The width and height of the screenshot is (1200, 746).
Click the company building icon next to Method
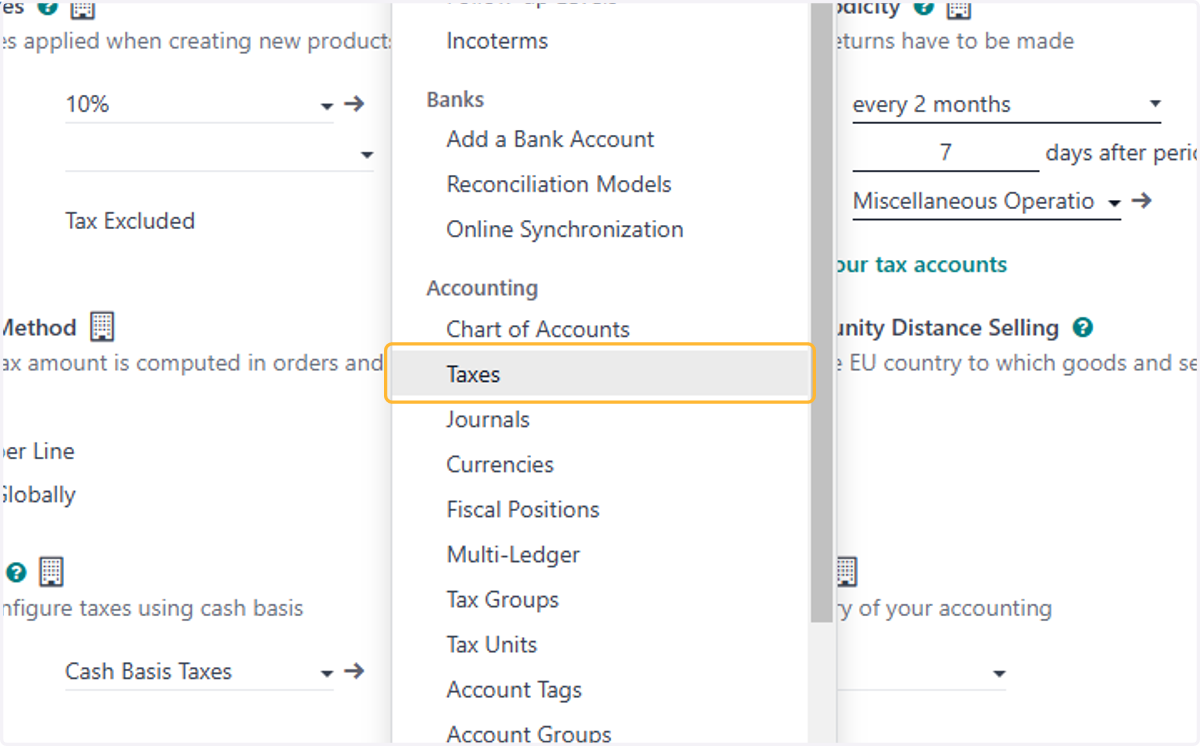102,326
